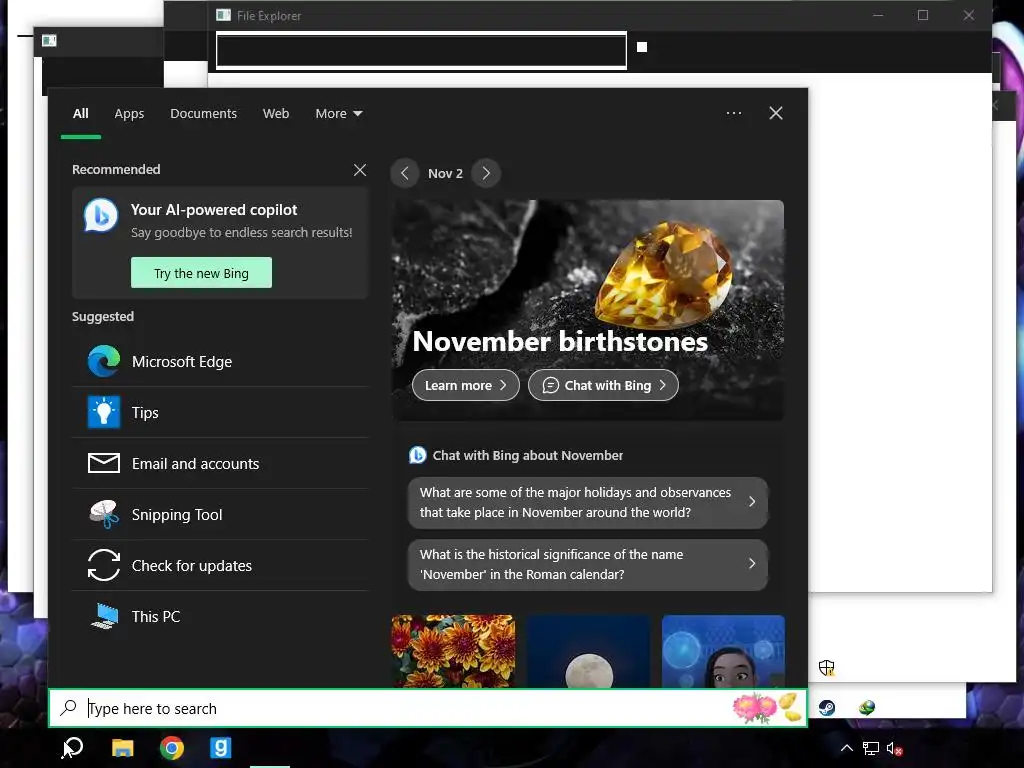Click the green globe tray icon
Image resolution: width=1024 pixels, height=768 pixels.
click(x=867, y=708)
